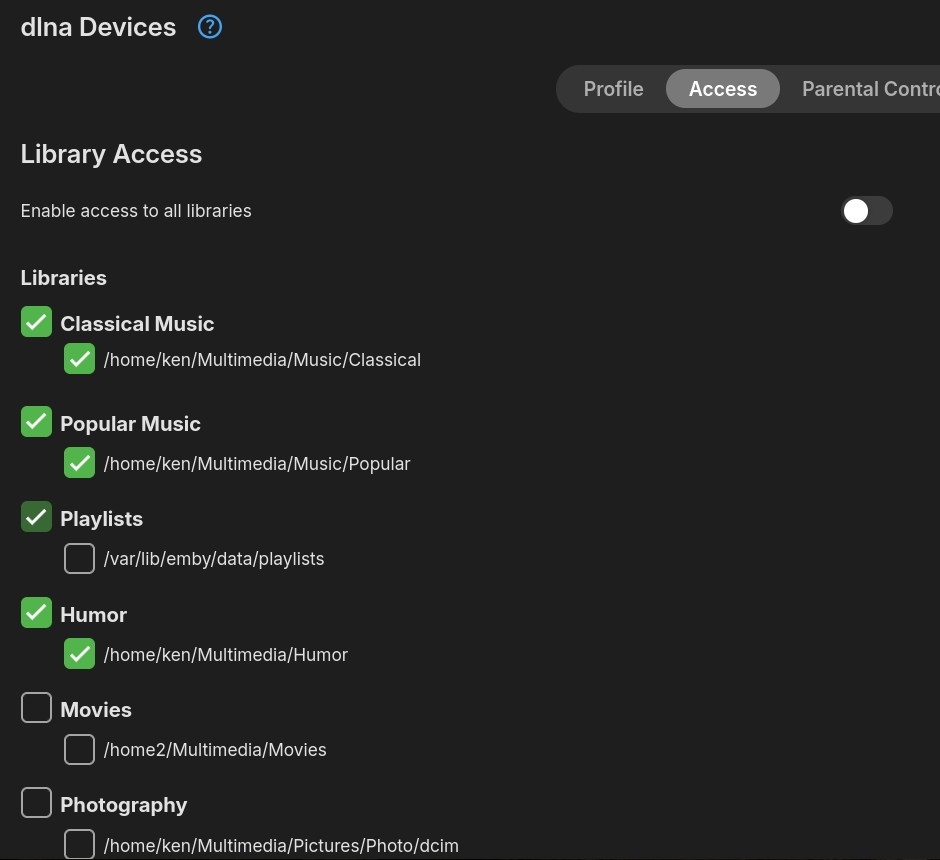
Task: Check the Photography library checkbox
Action: [36, 803]
